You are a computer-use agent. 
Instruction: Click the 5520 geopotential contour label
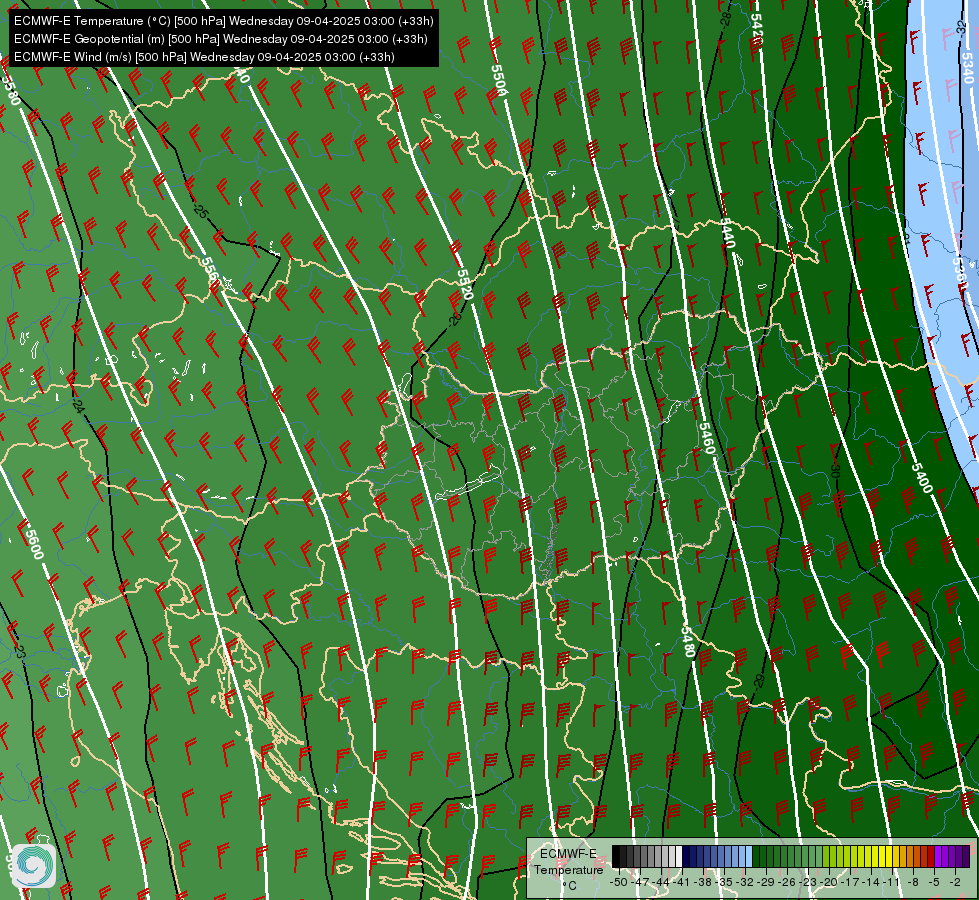point(465,284)
